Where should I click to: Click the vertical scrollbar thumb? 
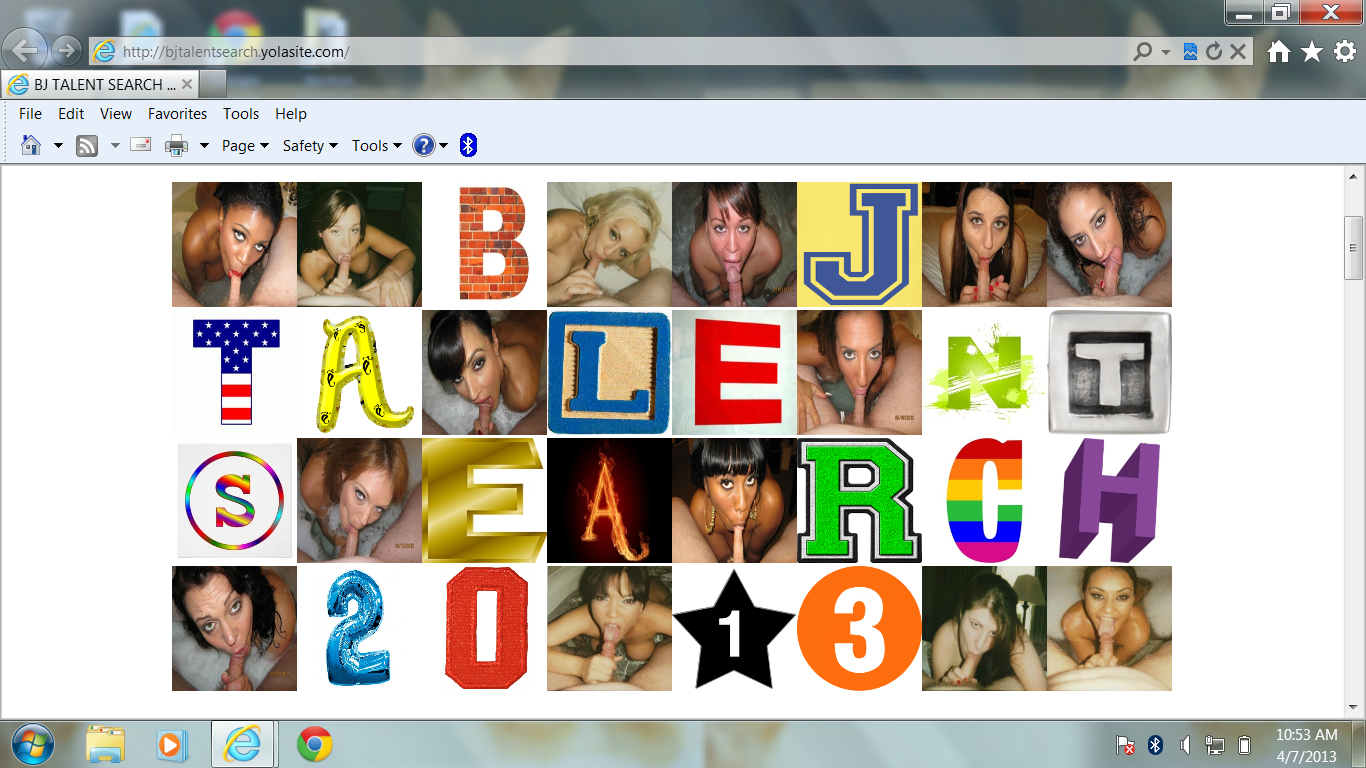(1354, 247)
